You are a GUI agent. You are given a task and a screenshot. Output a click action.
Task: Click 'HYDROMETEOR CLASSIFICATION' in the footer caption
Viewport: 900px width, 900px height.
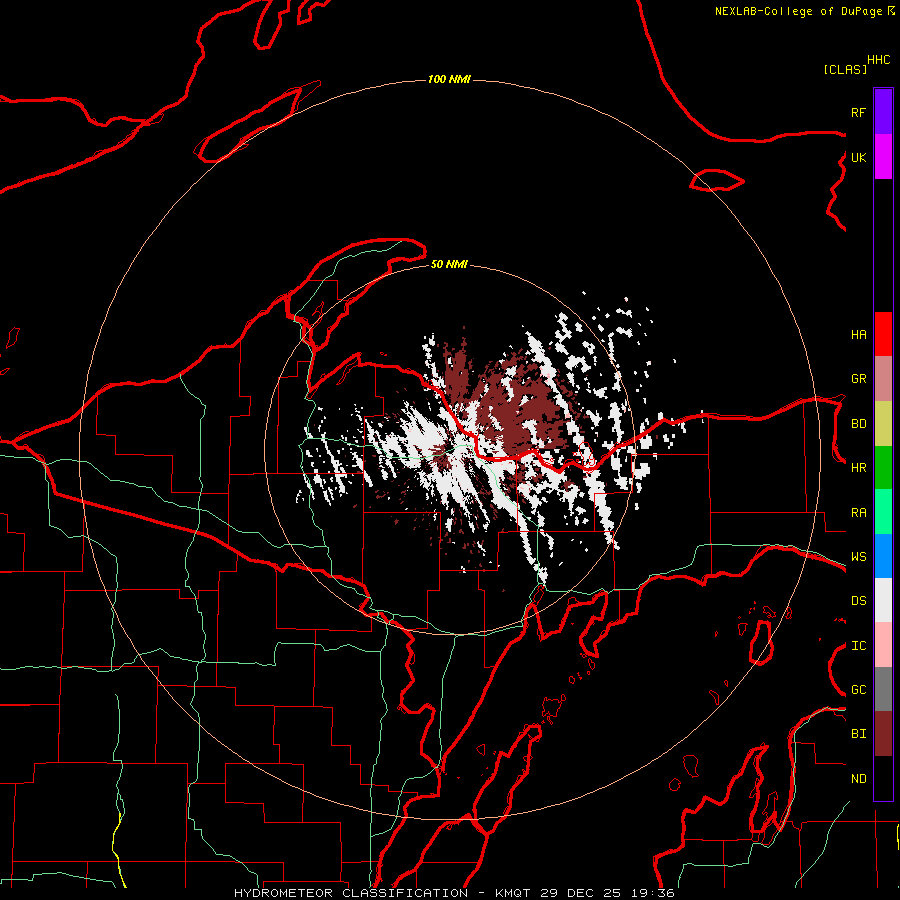pyautogui.click(x=351, y=893)
